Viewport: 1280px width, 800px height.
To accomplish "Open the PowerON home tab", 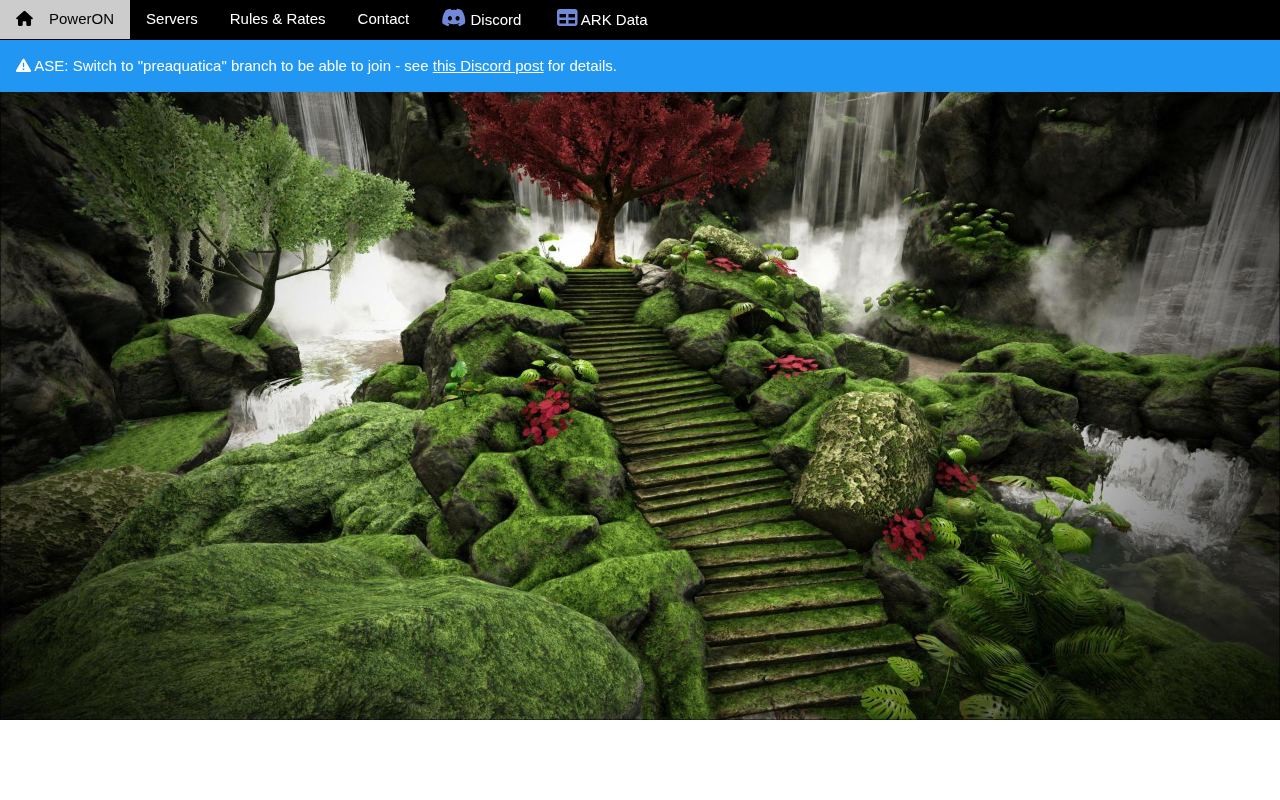I will 65,19.
